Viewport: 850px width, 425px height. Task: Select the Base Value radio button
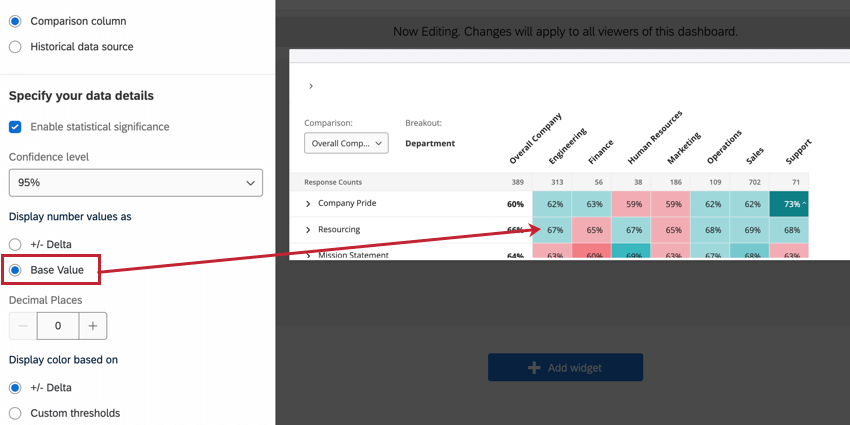(x=15, y=270)
